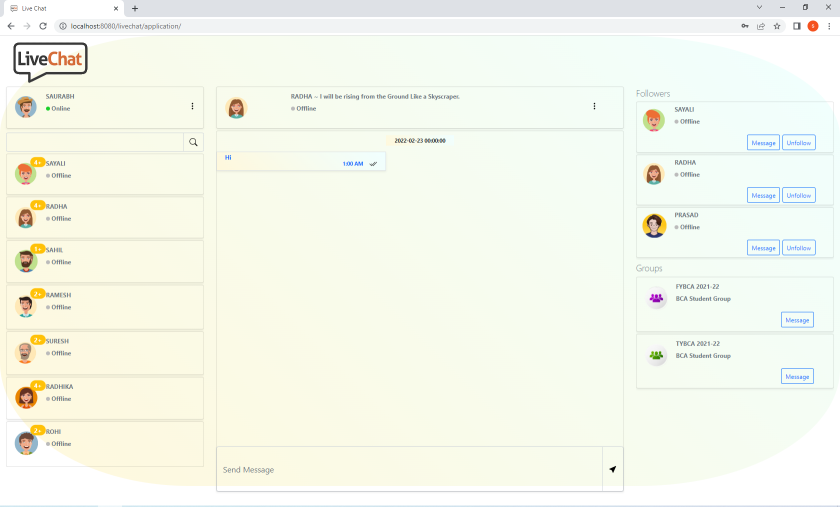Click SAYALI's avatar in Followers panel
840x507 pixels.
pyautogui.click(x=654, y=120)
